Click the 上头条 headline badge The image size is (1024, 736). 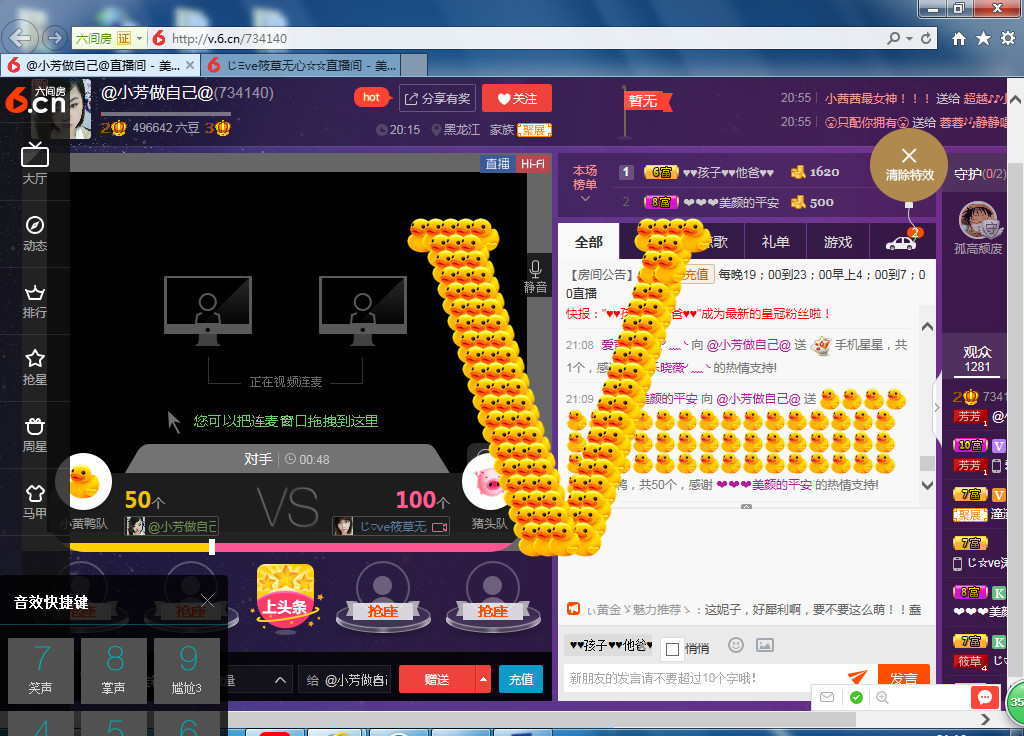point(285,598)
